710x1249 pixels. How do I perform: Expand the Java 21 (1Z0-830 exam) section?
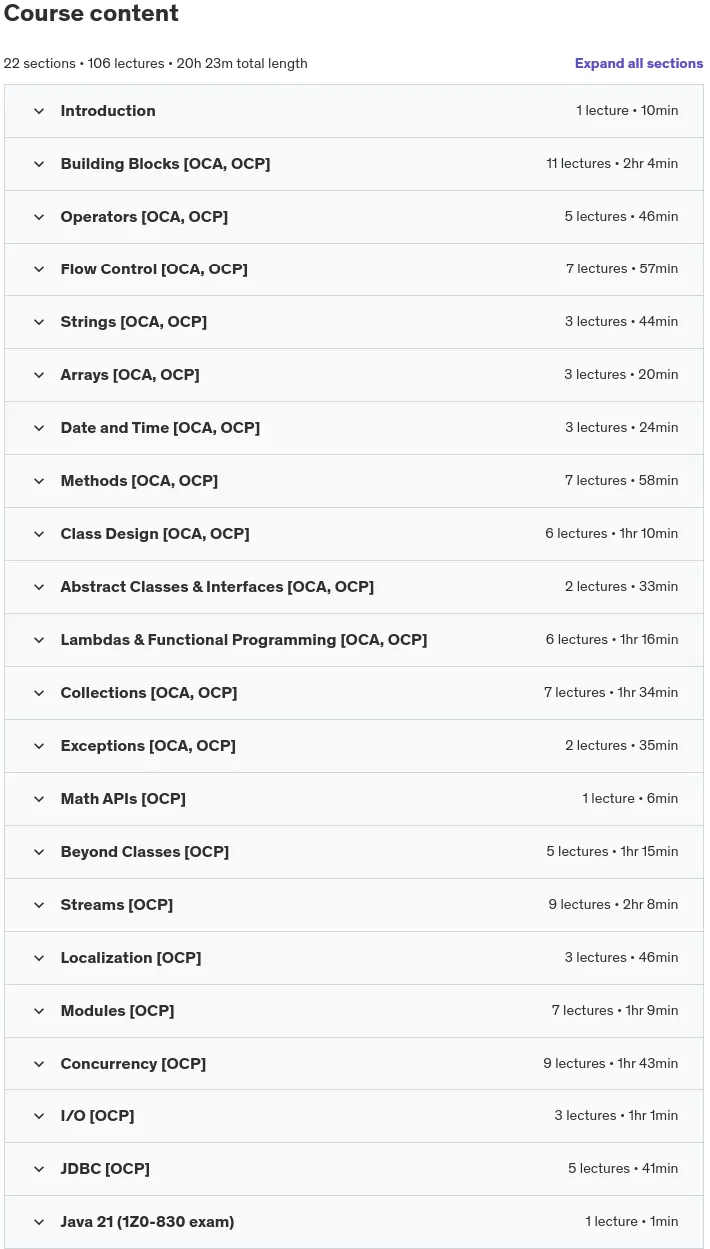[x=354, y=1222]
